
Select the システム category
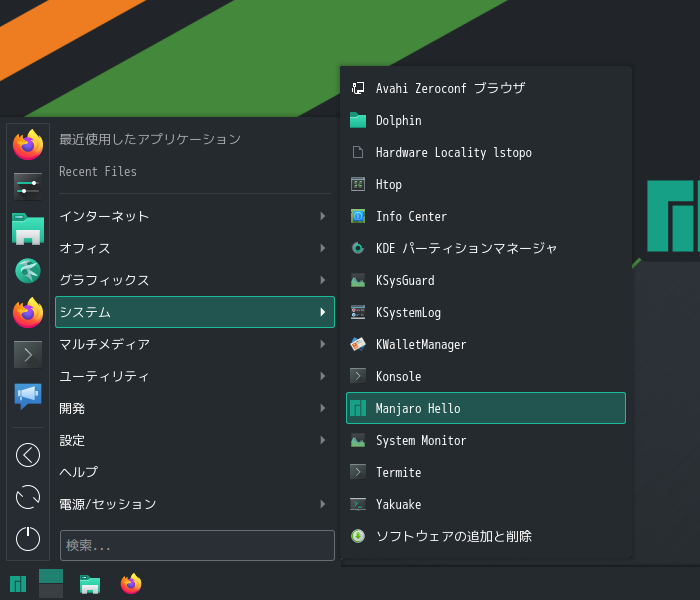coord(195,312)
